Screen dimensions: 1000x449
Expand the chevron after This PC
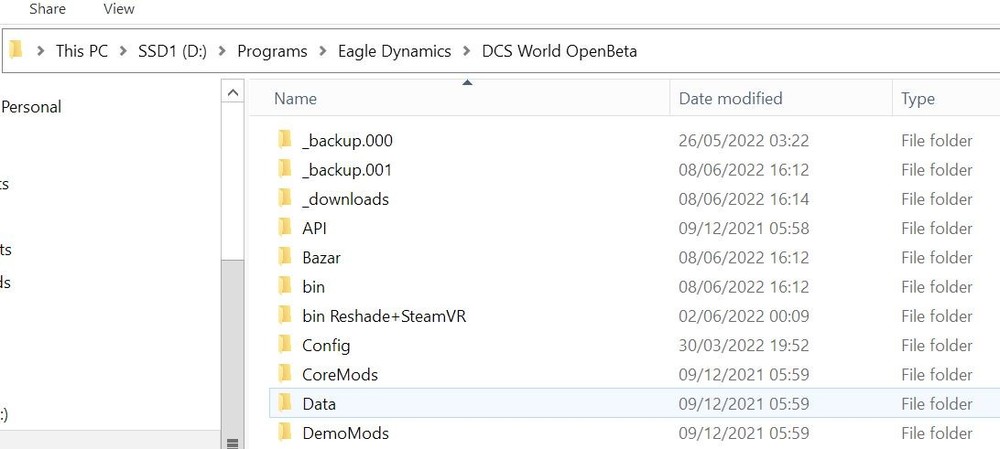pos(123,51)
